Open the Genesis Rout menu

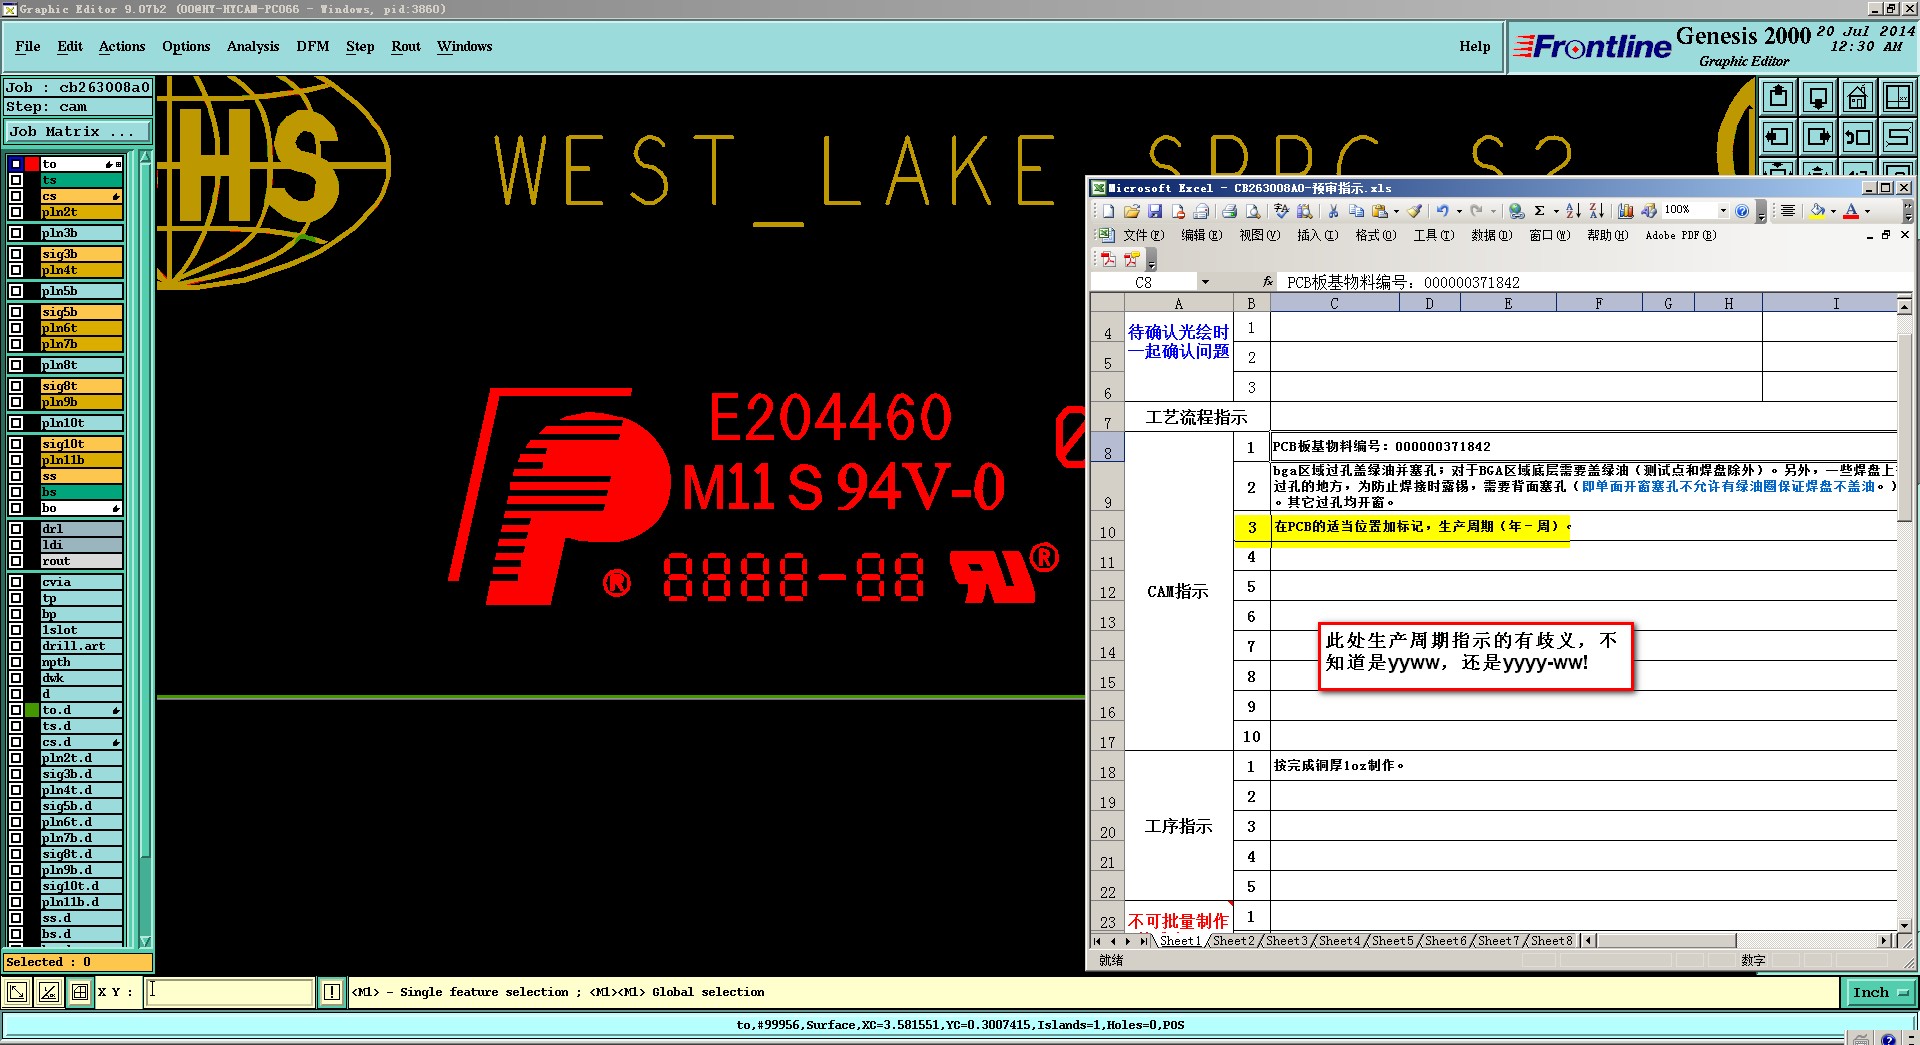(406, 46)
